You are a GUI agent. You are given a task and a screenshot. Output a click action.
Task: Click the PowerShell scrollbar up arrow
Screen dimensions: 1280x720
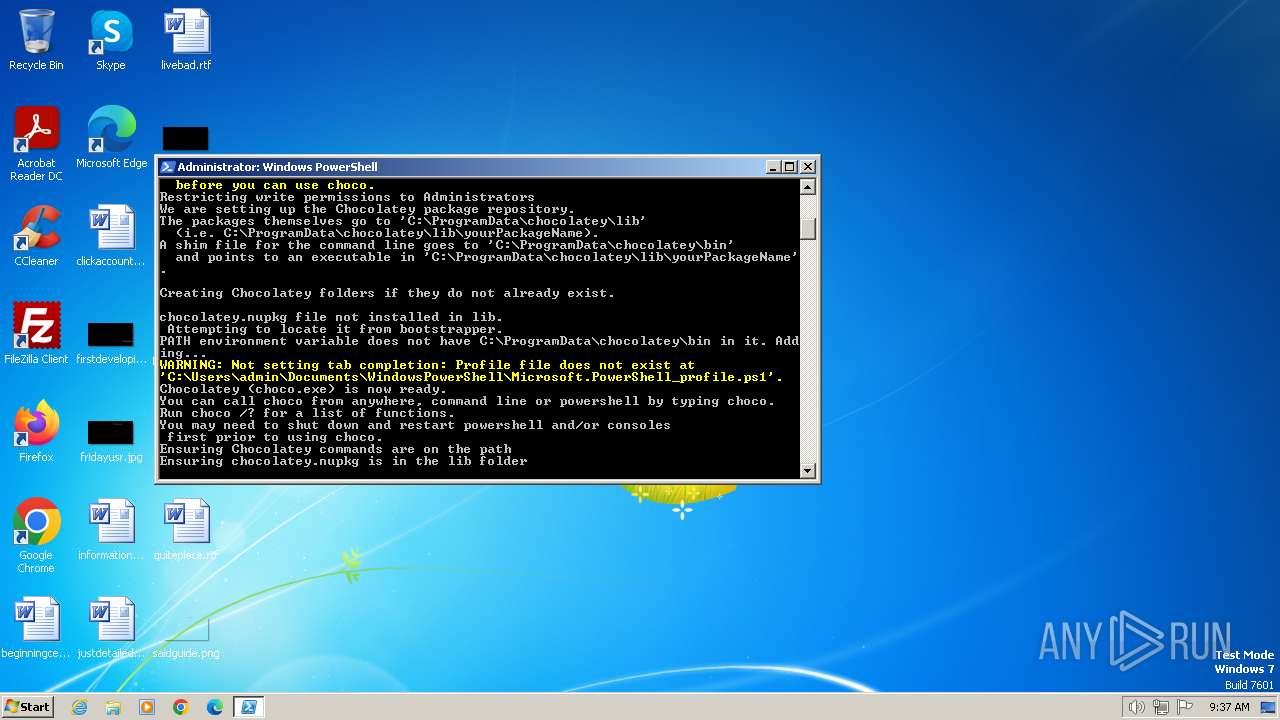(808, 187)
